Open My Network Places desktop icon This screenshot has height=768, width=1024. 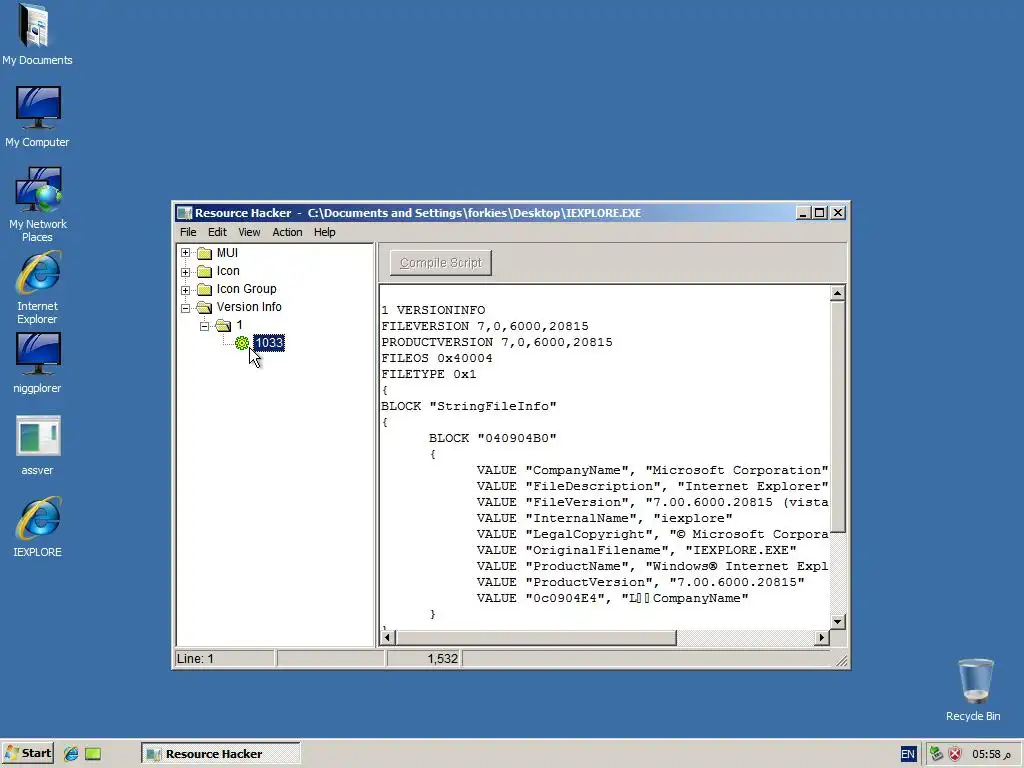(x=37, y=204)
